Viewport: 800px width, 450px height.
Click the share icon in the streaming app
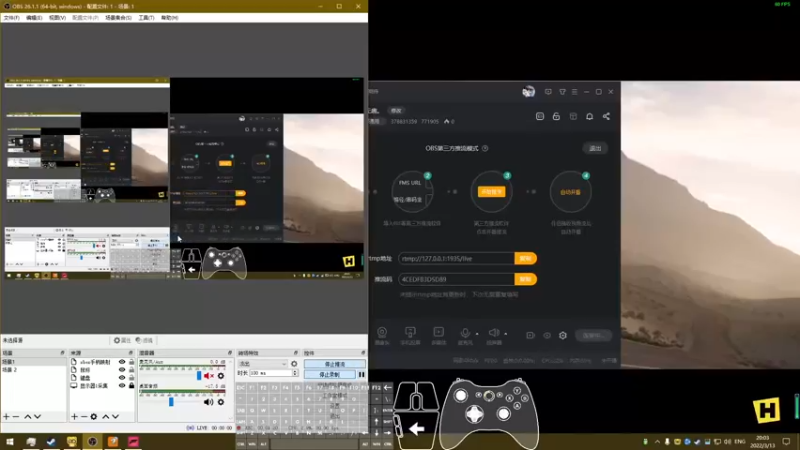pyautogui.click(x=606, y=116)
